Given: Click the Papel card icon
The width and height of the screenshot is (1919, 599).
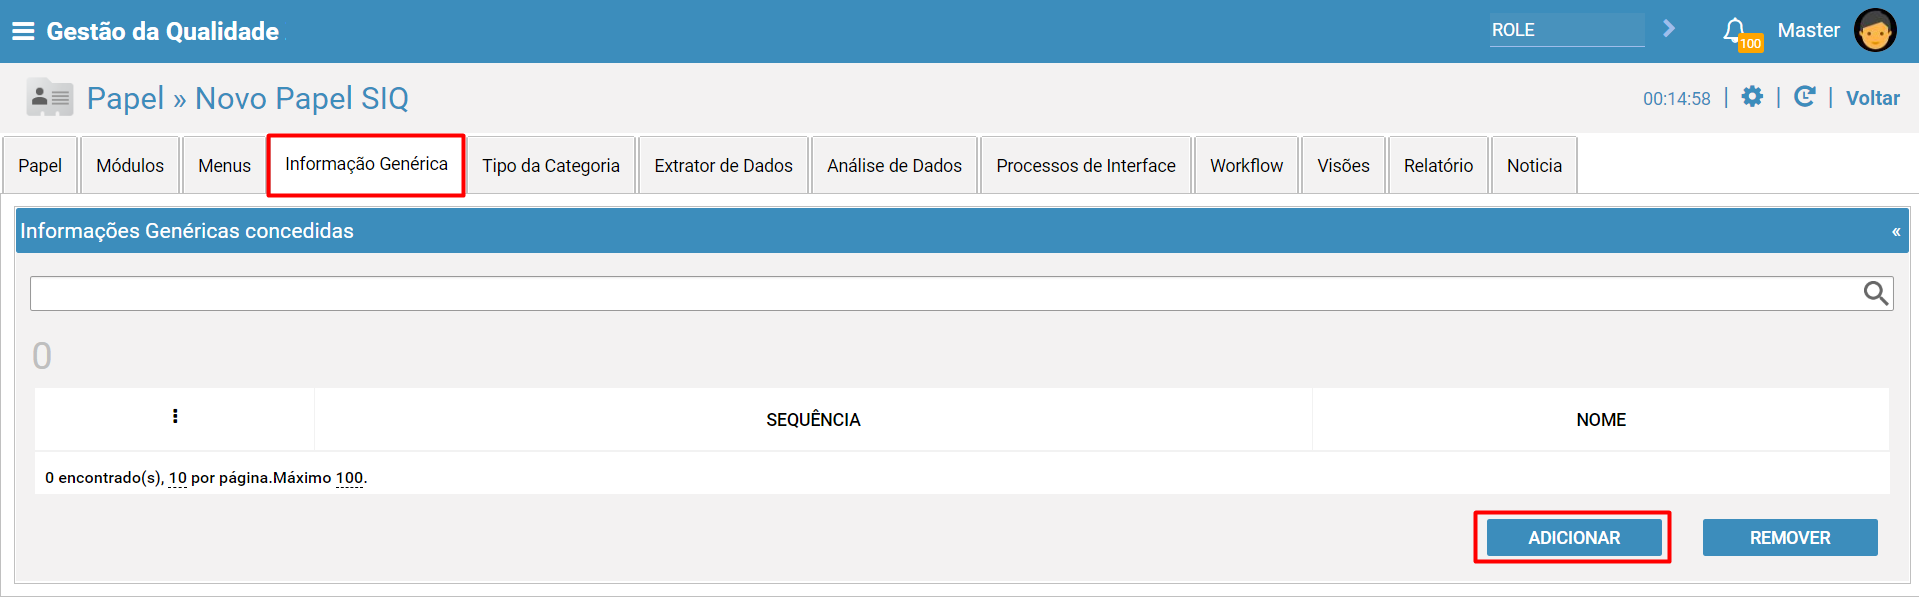Looking at the screenshot, I should (x=49, y=98).
